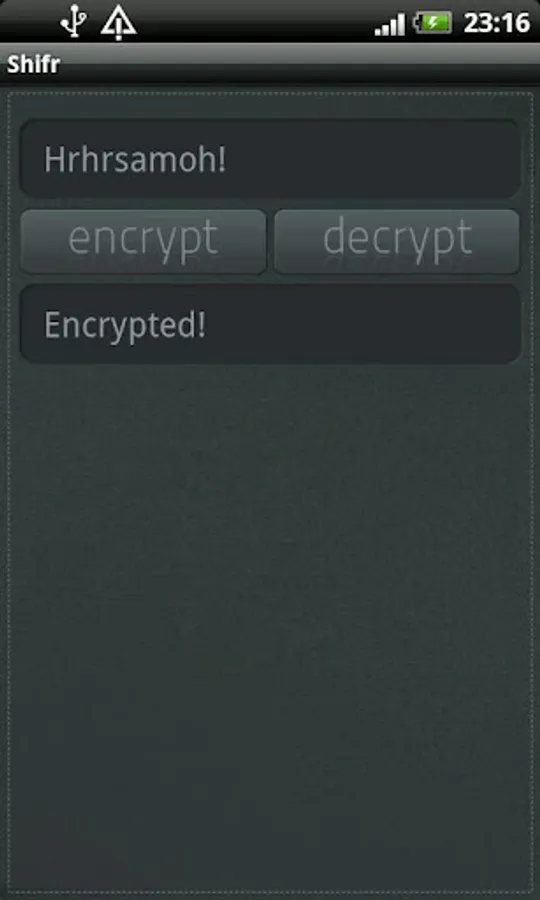Tap the cellular signal strength bars

390,25
